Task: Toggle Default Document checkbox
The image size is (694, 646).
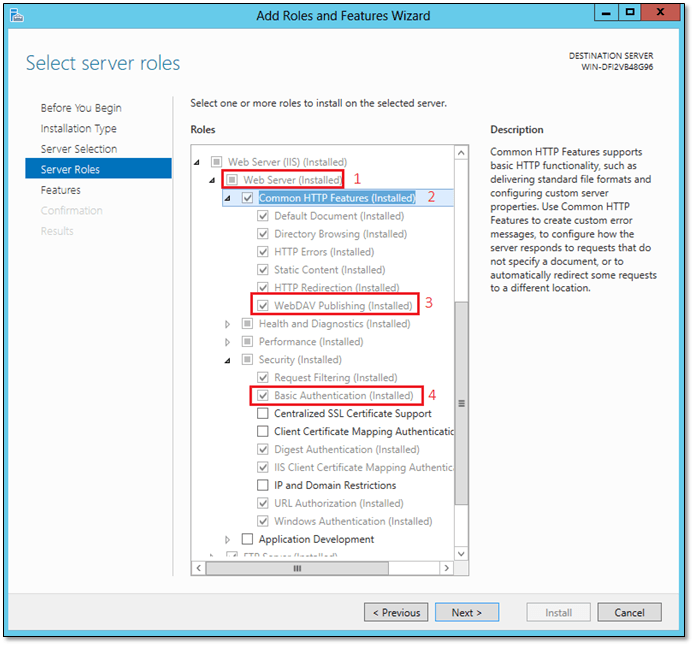Action: click(263, 216)
